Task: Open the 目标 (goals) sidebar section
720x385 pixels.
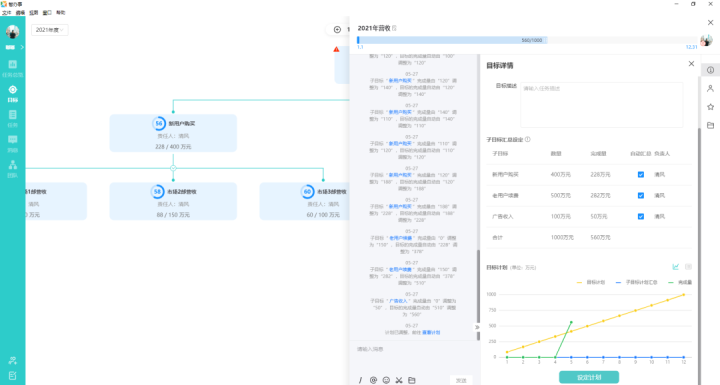Action: click(12, 93)
